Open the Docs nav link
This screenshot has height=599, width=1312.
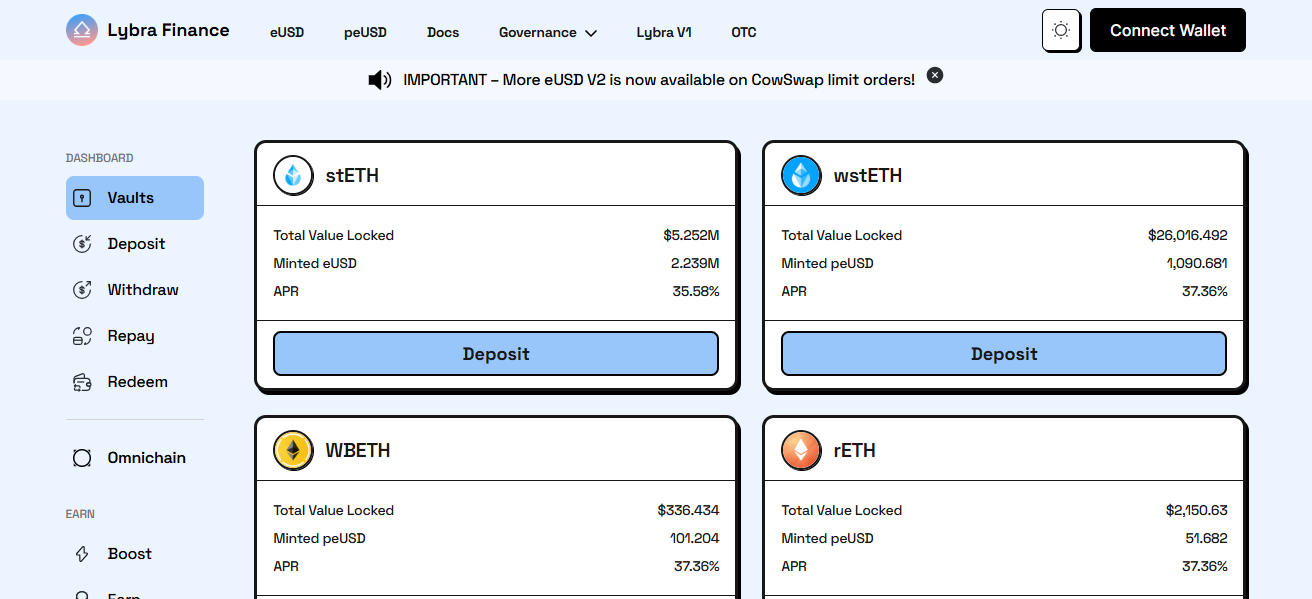(x=443, y=32)
